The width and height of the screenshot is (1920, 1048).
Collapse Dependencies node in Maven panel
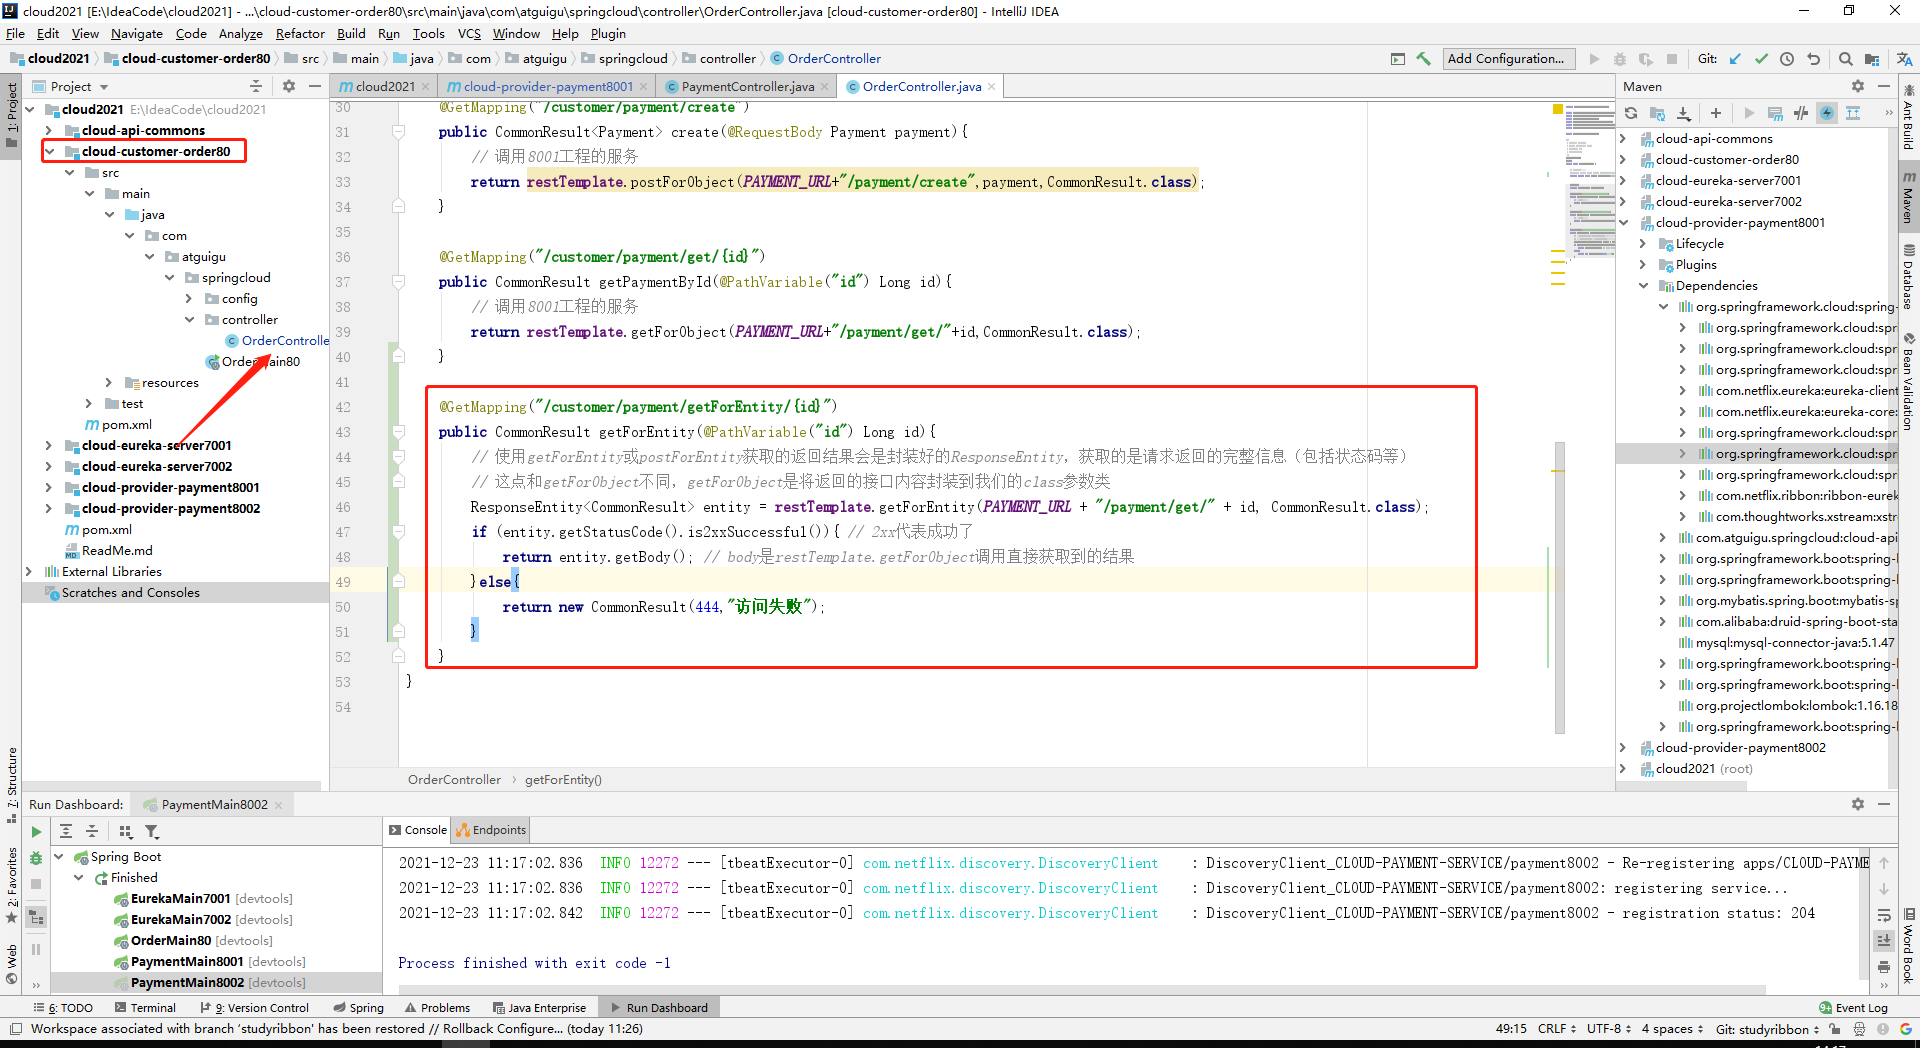point(1643,286)
